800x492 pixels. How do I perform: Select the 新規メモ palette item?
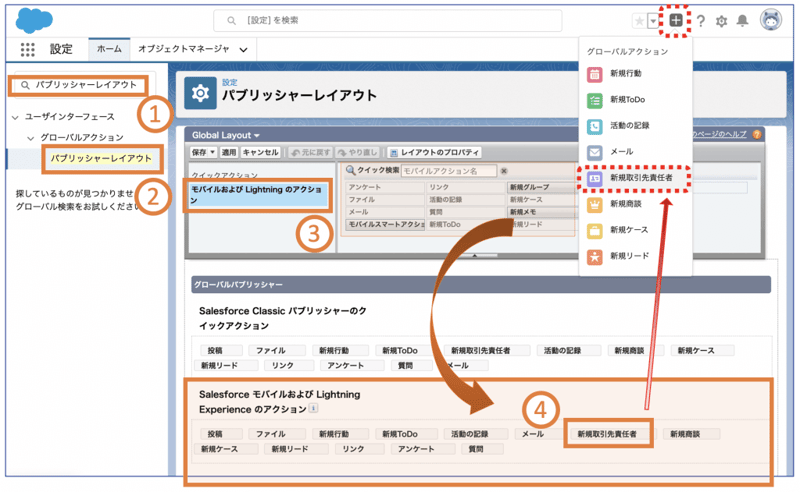pos(541,212)
